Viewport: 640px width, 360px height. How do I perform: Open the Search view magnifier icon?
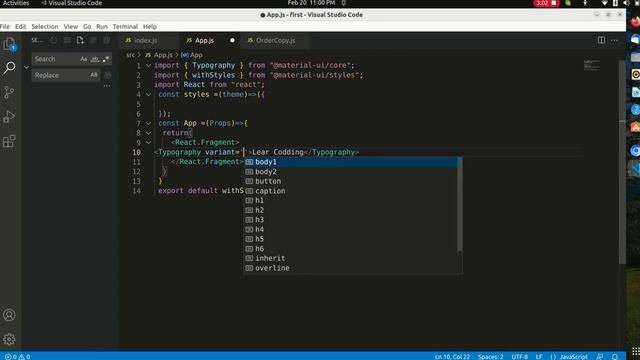(x=9, y=67)
